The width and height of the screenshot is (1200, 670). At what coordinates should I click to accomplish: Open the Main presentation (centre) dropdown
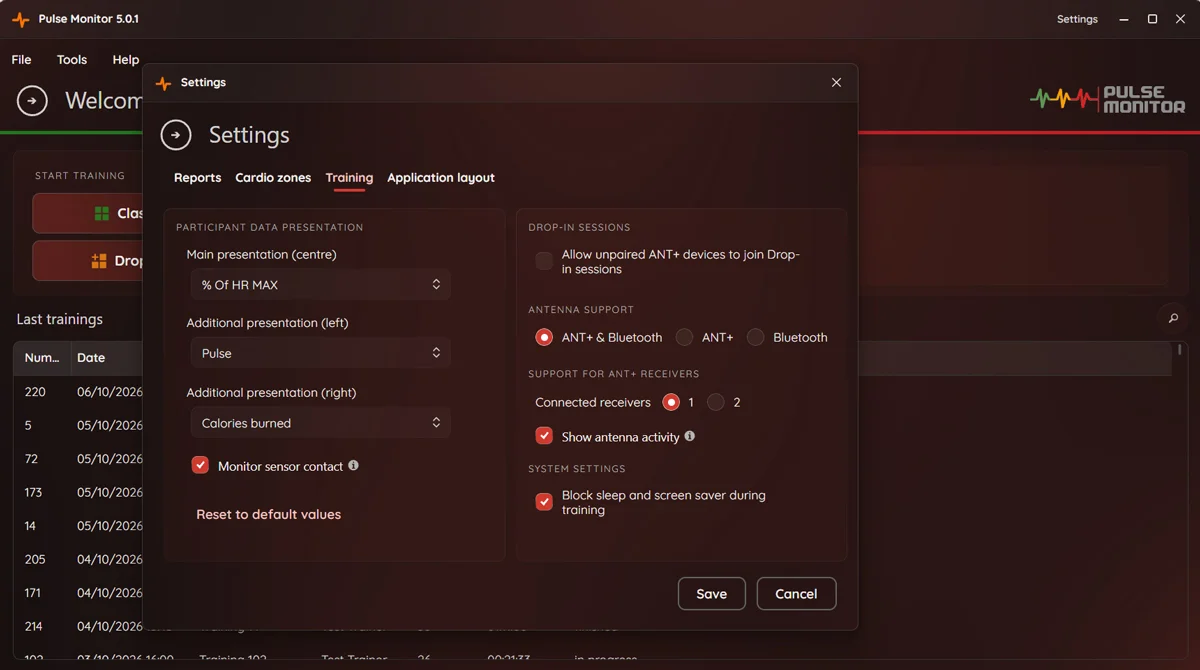pyautogui.click(x=320, y=285)
